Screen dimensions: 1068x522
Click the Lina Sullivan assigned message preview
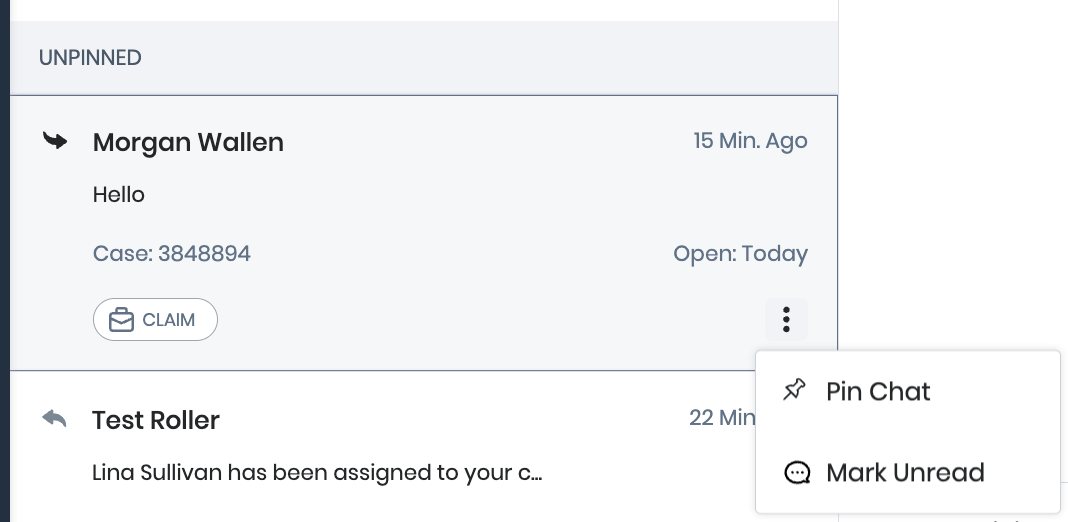point(317,472)
